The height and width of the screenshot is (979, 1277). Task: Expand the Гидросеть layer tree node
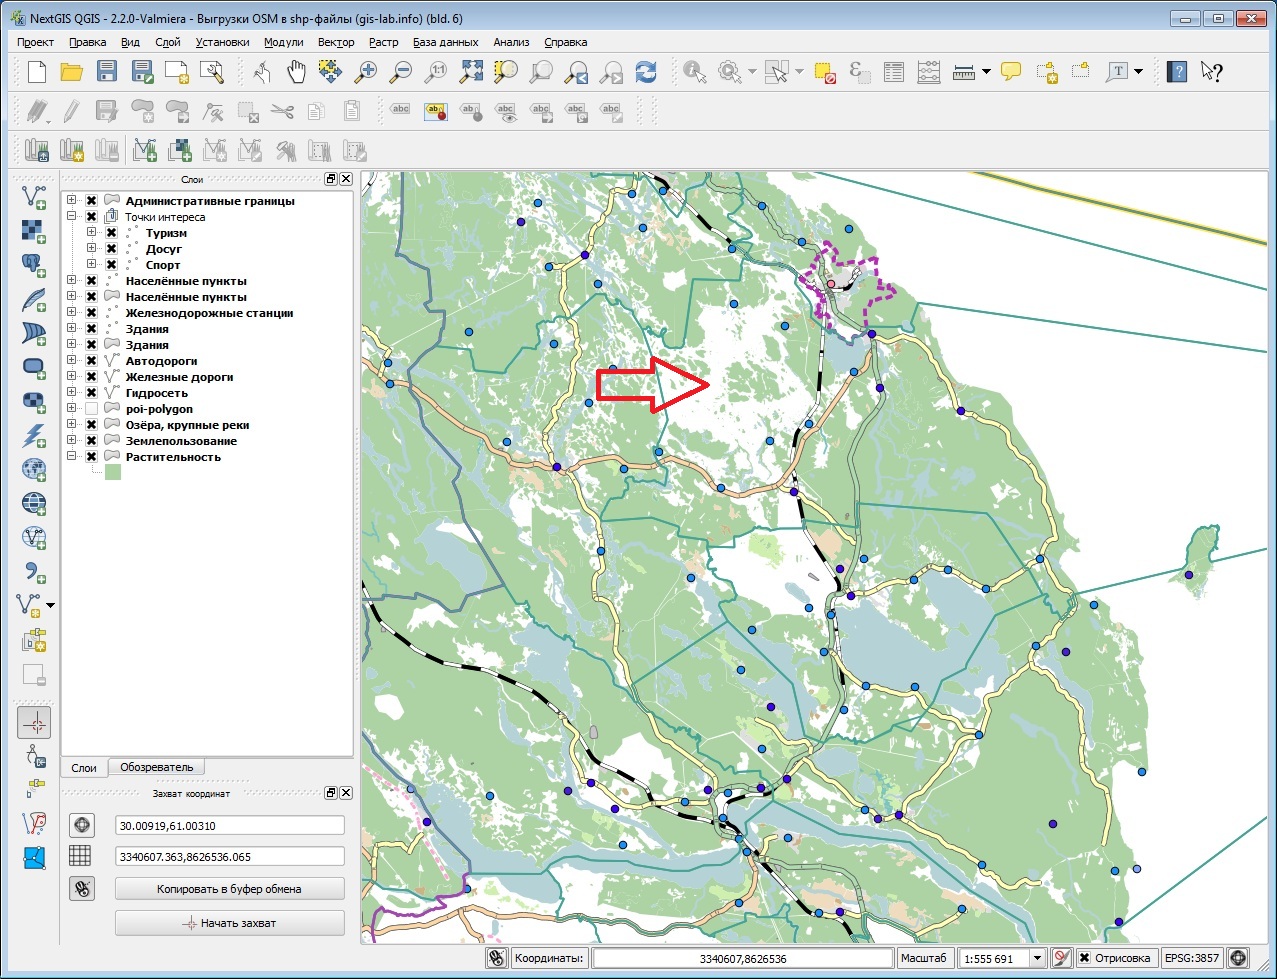click(x=72, y=393)
